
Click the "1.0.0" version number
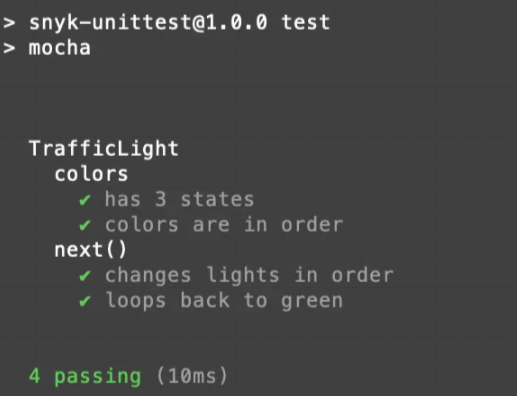[x=237, y=23]
